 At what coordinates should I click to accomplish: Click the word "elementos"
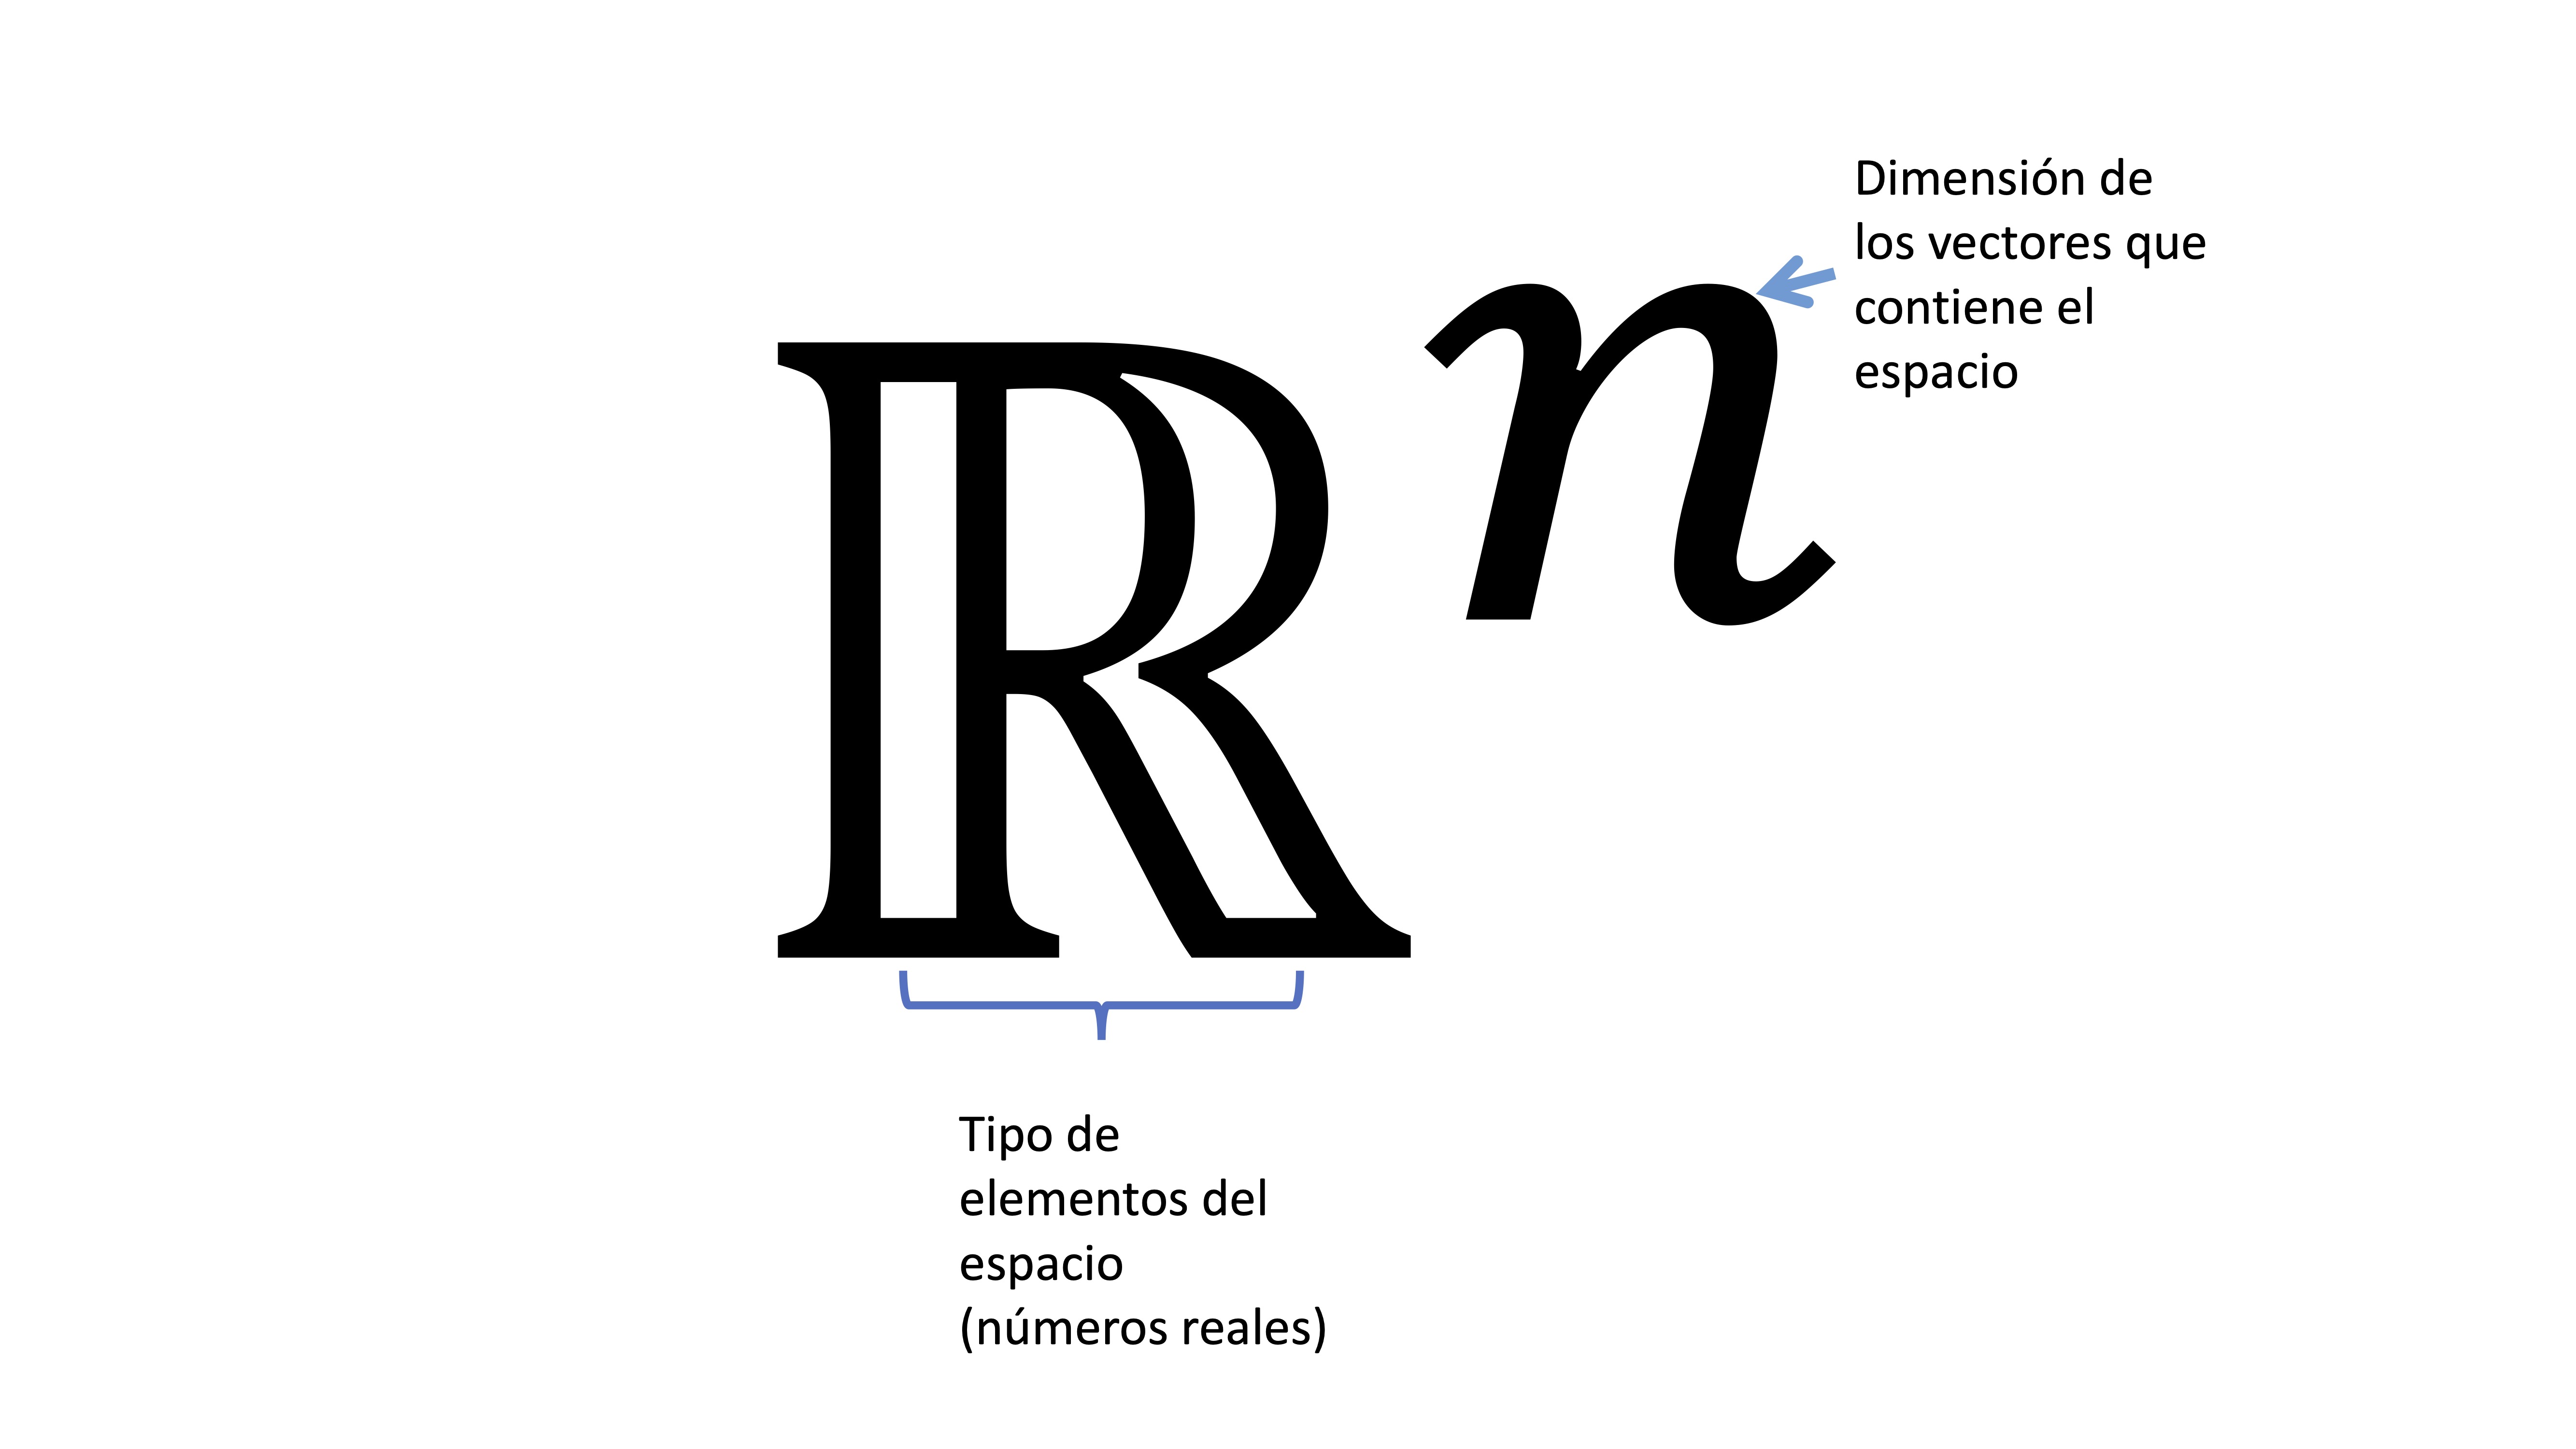(1073, 1200)
